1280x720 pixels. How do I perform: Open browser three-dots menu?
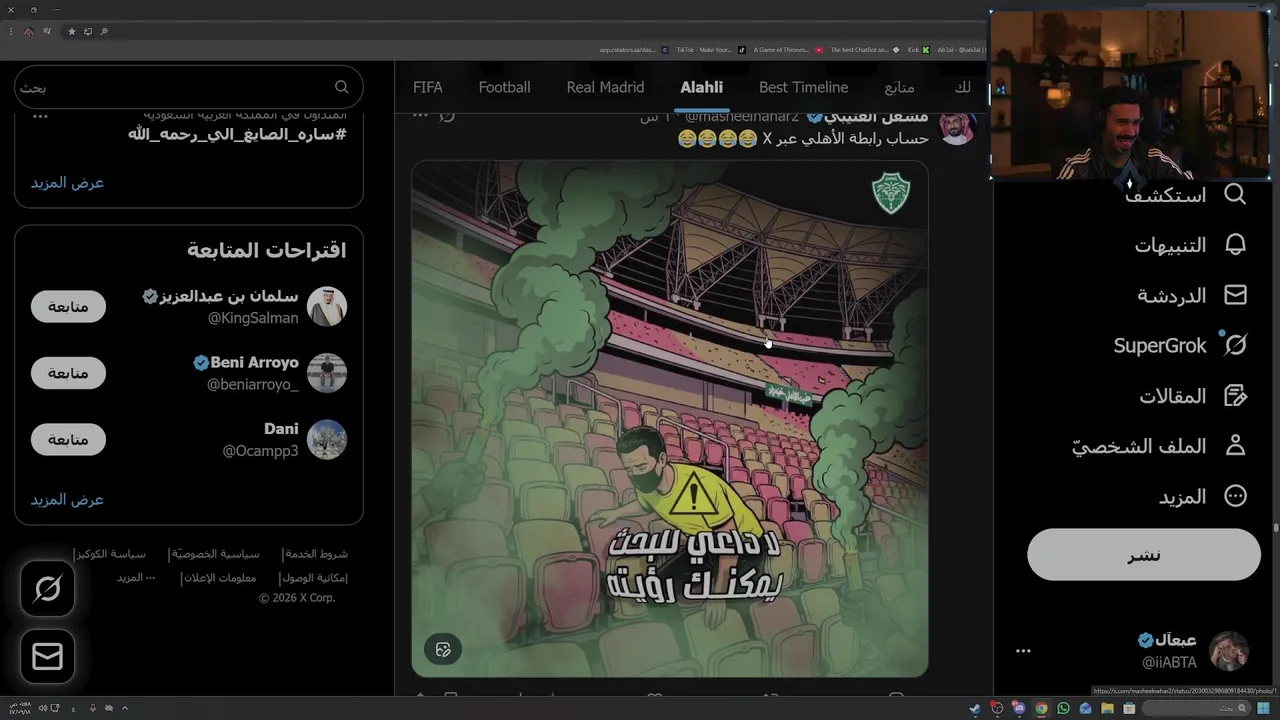[x=10, y=31]
